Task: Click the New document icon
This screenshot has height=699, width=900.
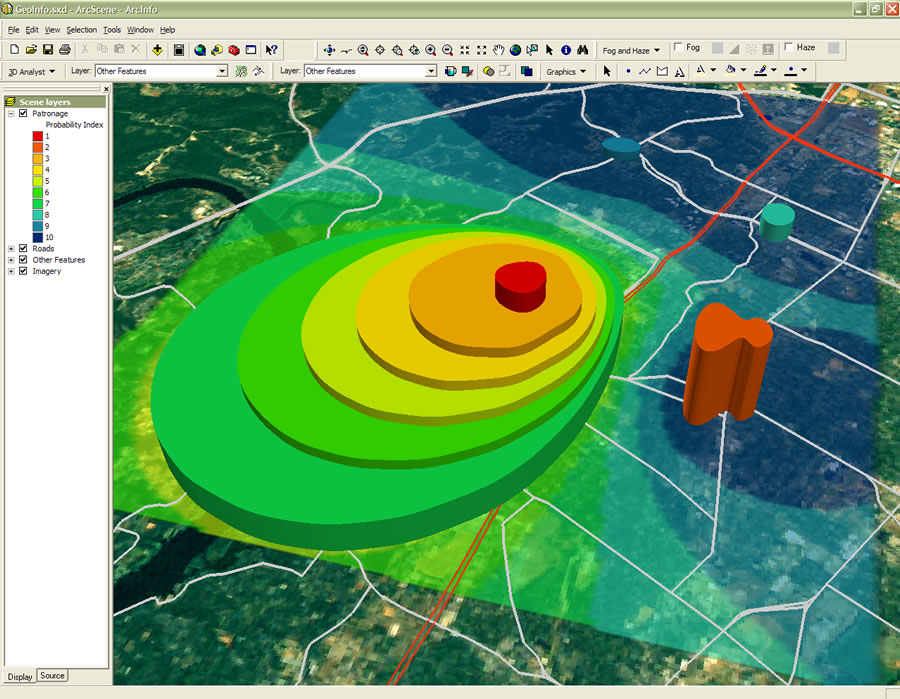Action: coord(15,50)
